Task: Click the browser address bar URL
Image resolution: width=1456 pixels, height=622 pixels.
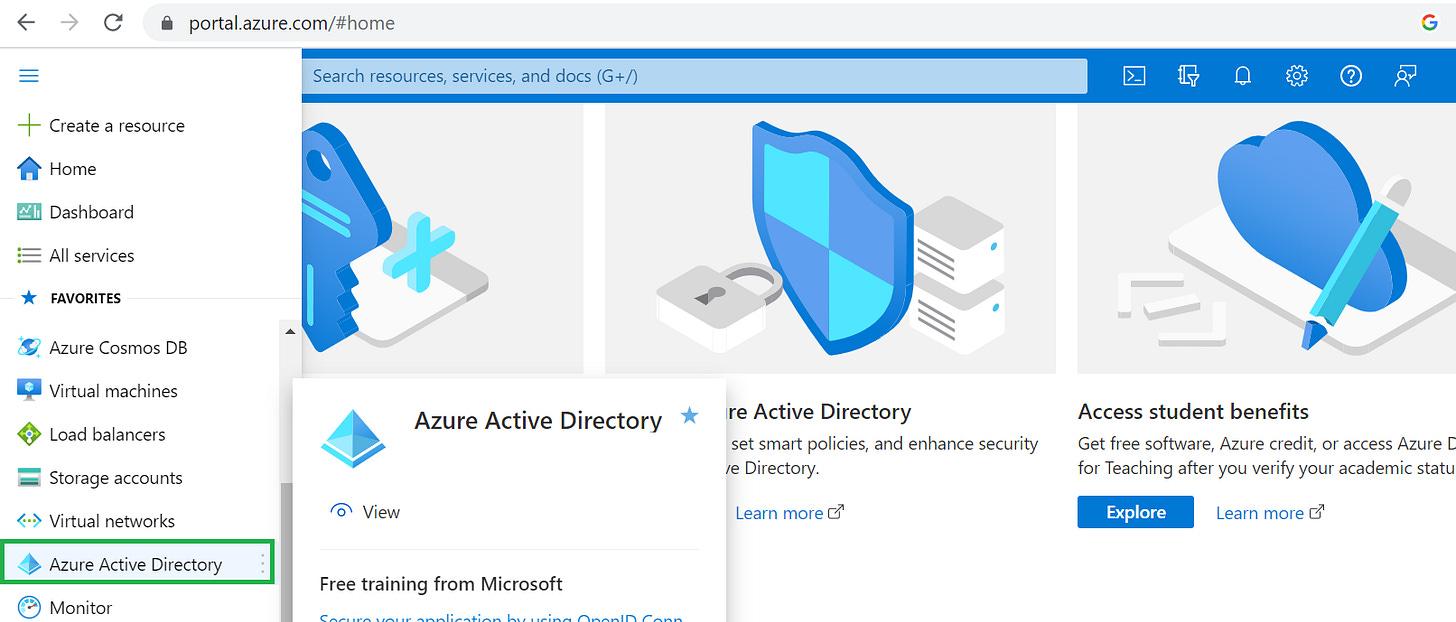Action: click(291, 22)
